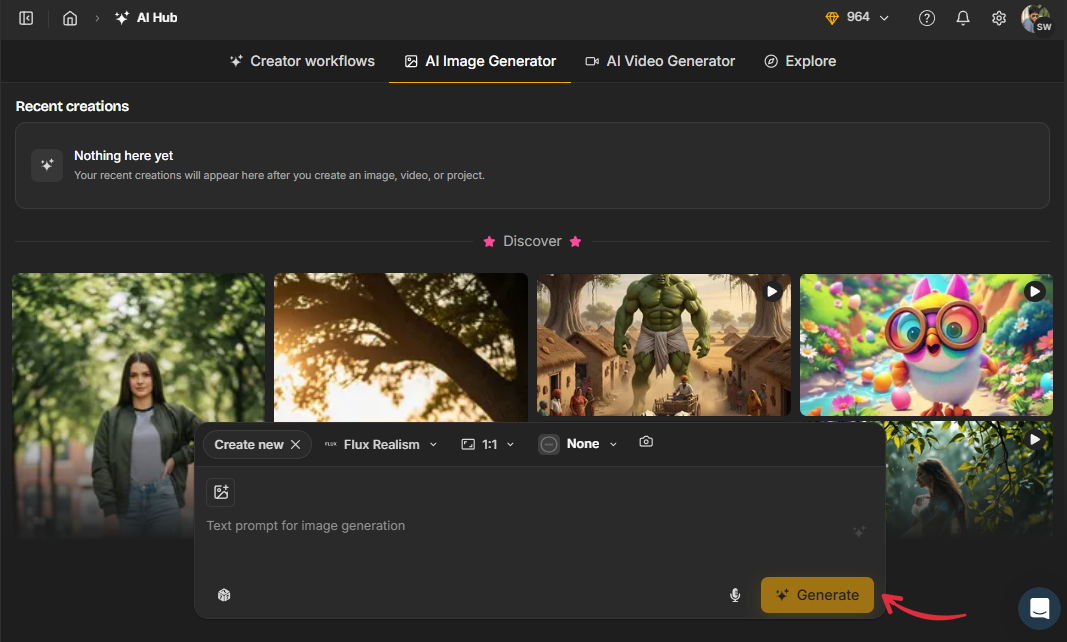
Task: Select the AI Image Generator tab
Action: tap(480, 61)
